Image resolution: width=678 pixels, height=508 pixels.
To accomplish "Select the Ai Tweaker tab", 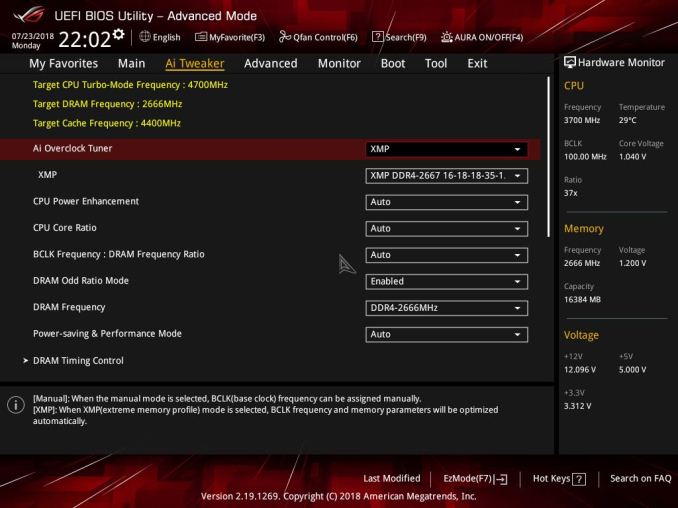I will 195,64.
